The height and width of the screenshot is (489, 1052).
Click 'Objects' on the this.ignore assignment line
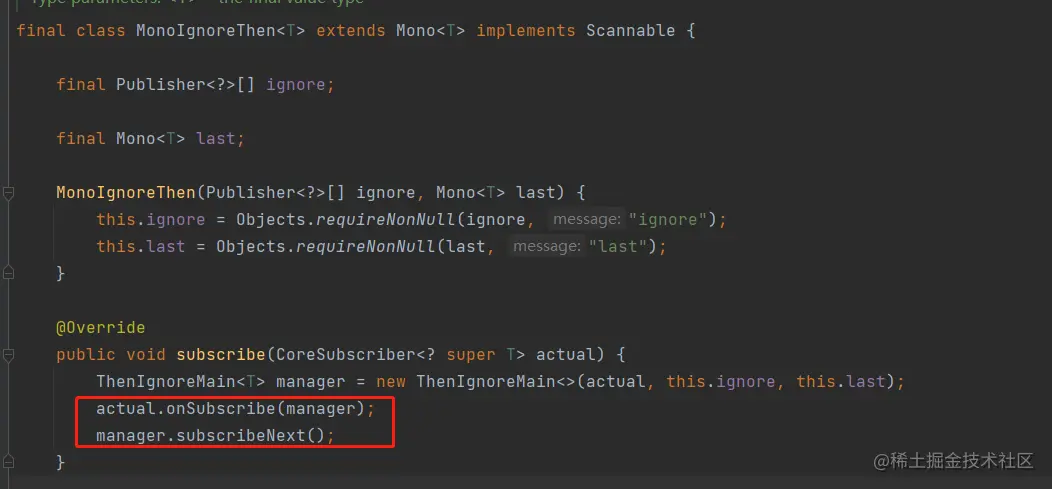pos(271,219)
